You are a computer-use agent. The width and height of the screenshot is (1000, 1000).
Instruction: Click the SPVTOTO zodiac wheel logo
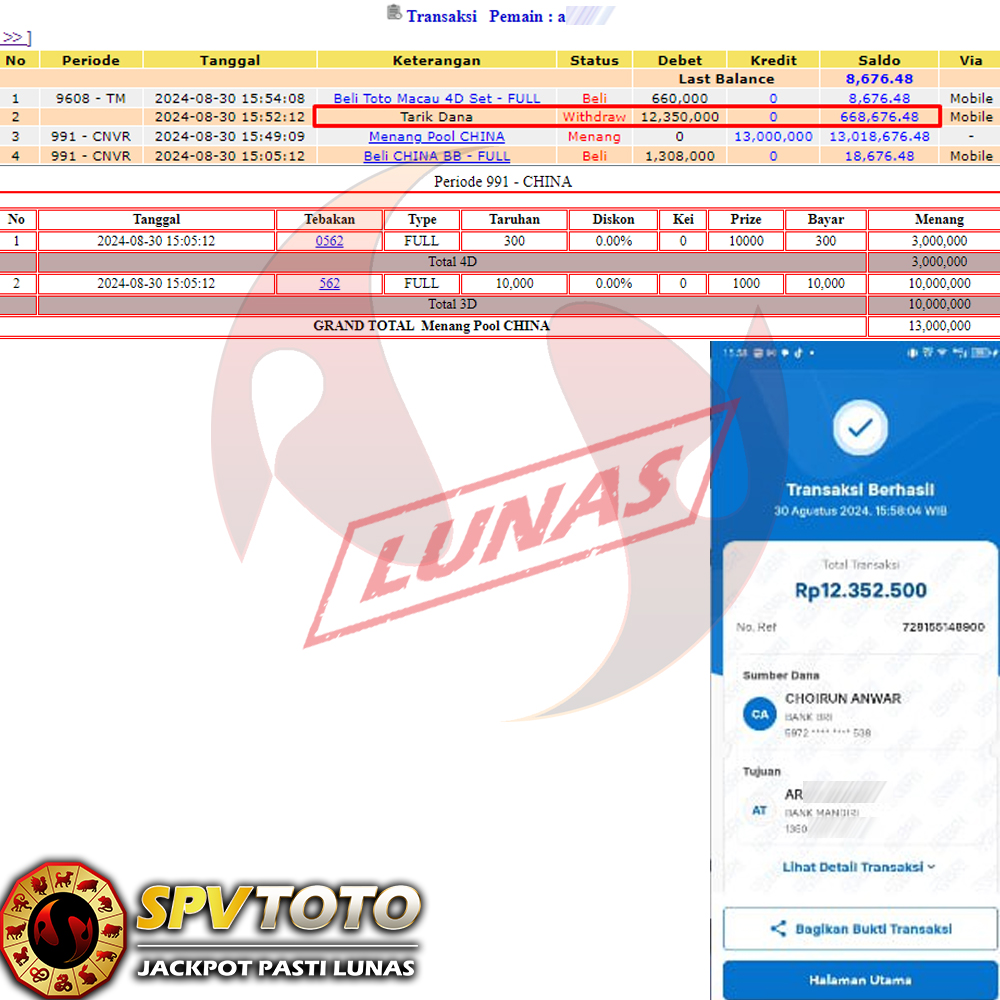63,926
